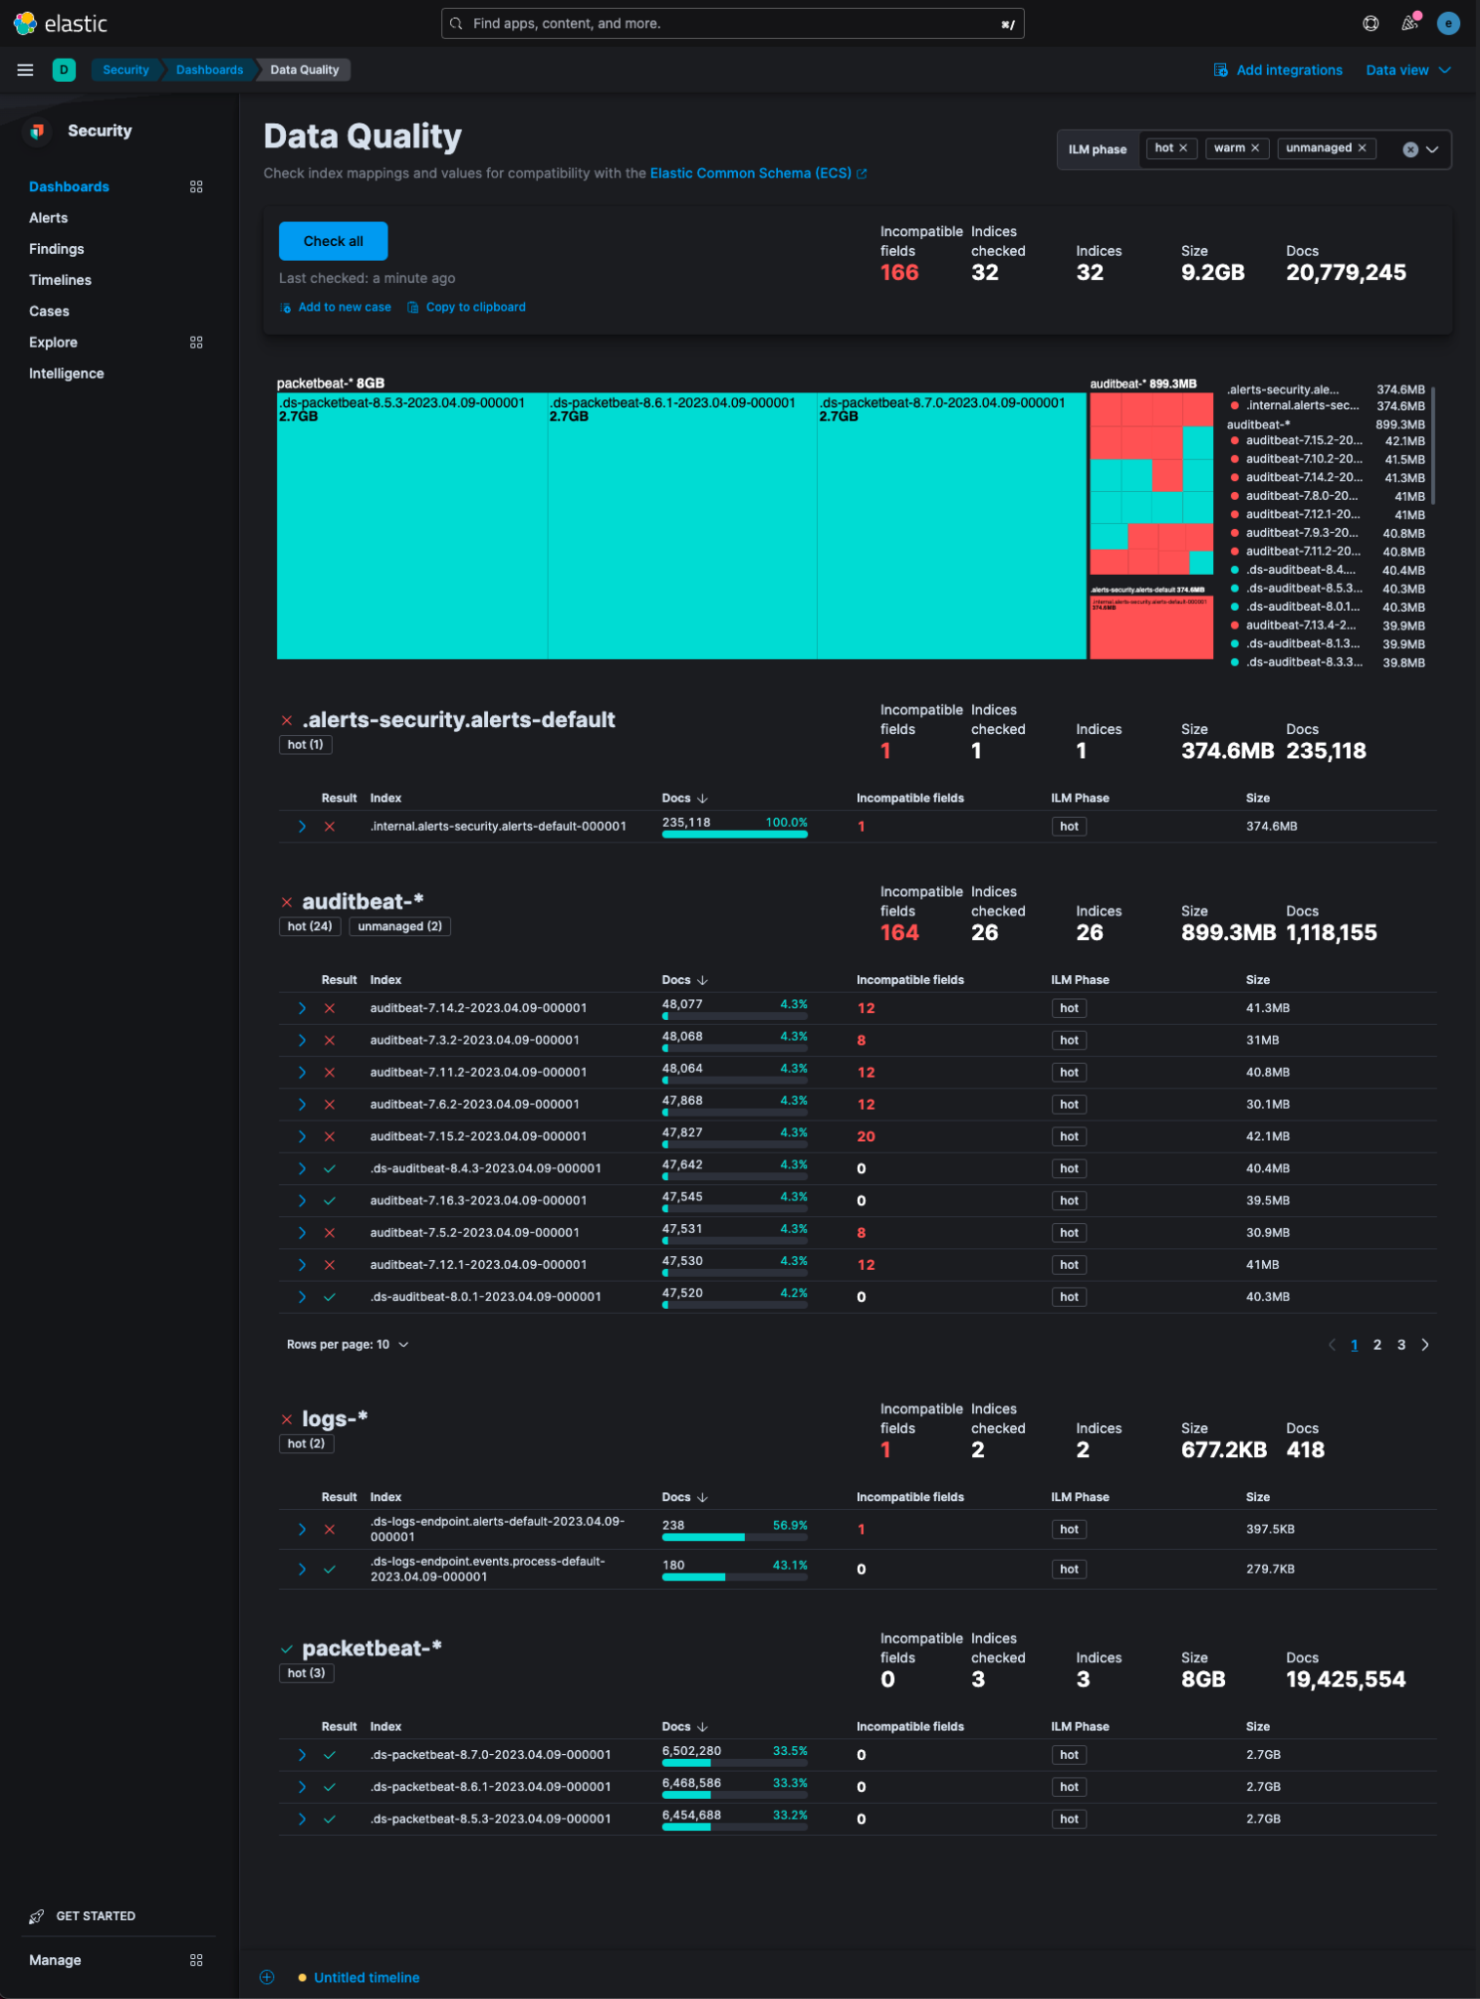Click the red alerts-security treemap block
Viewport: 1480px width, 1999px height.
[x=1151, y=628]
